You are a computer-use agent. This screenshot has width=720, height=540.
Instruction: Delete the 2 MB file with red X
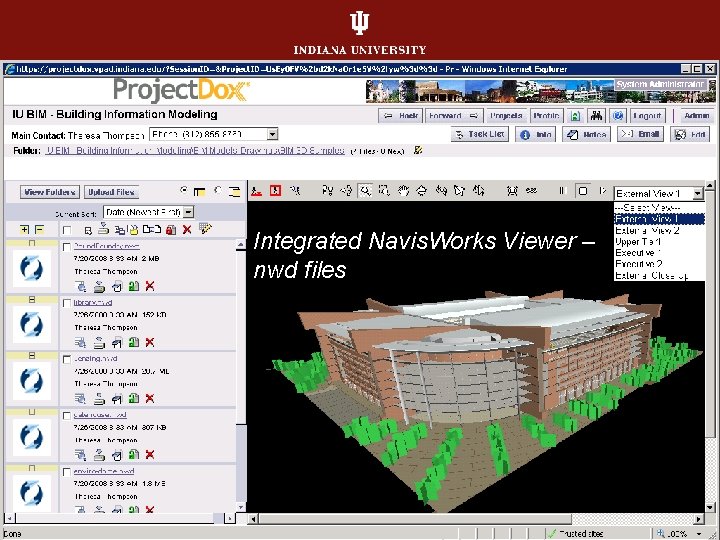tap(150, 287)
